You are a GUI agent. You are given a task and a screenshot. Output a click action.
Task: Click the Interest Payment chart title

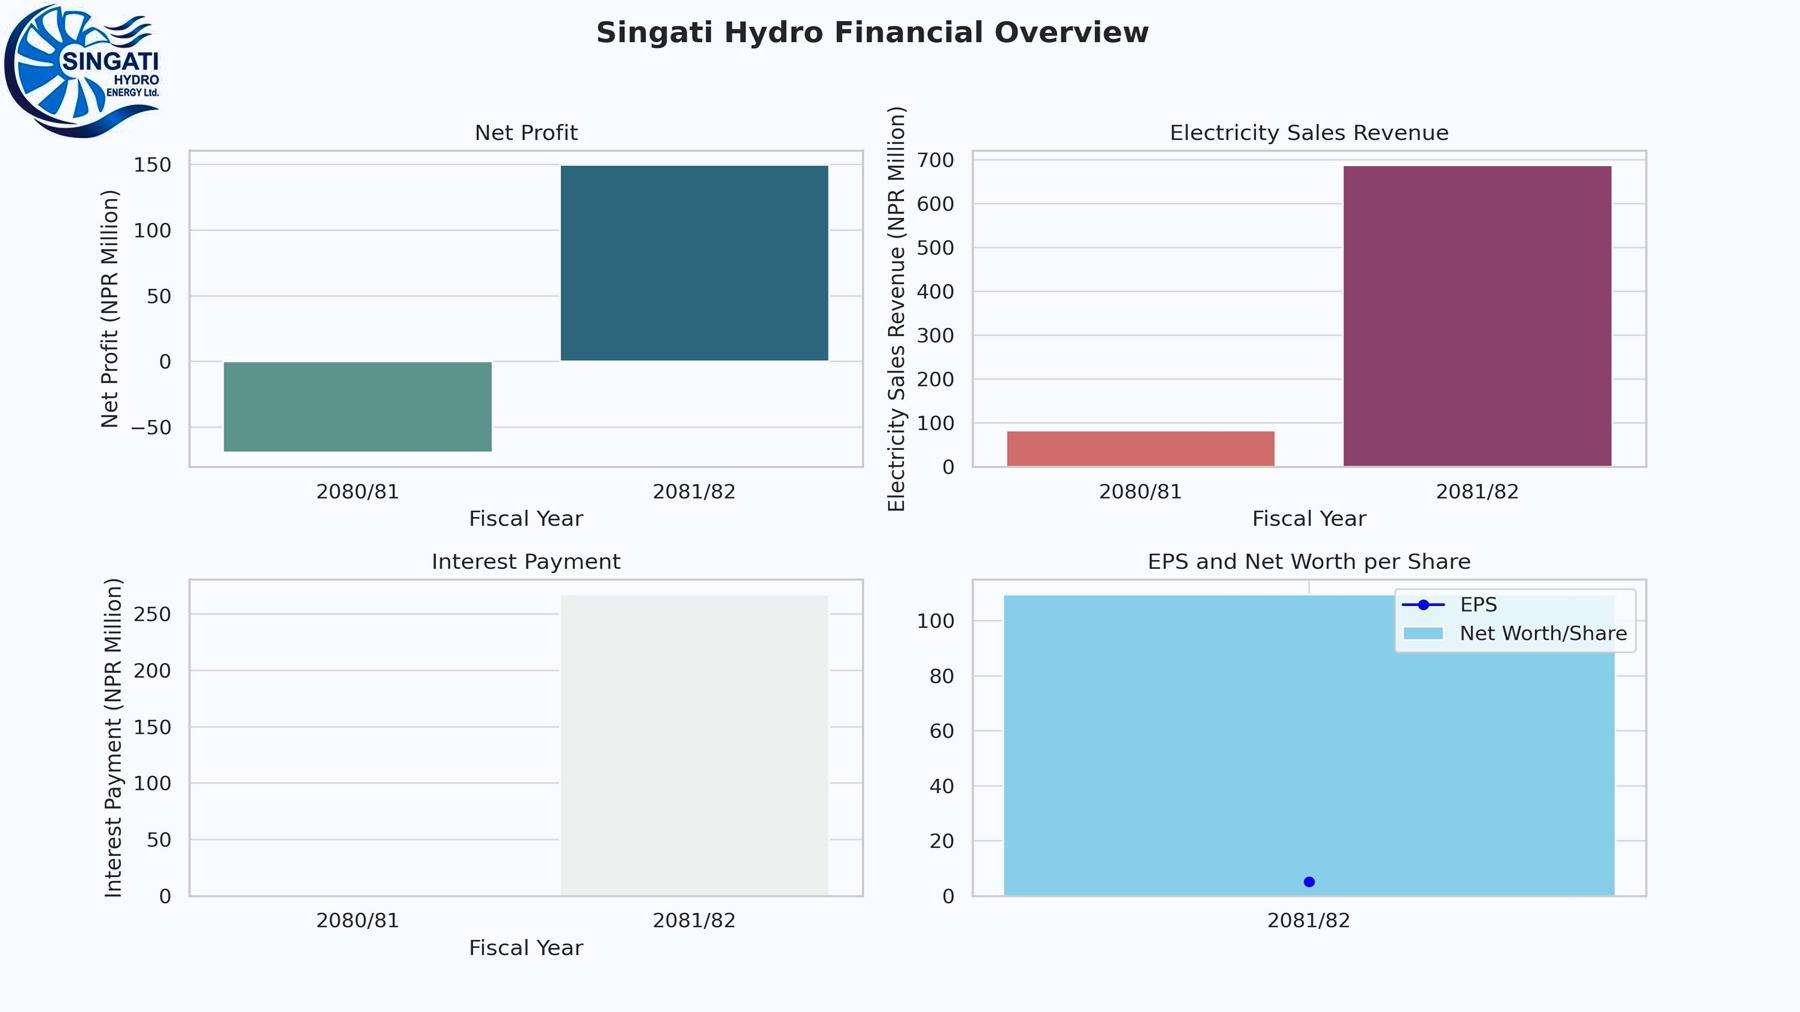[526, 562]
